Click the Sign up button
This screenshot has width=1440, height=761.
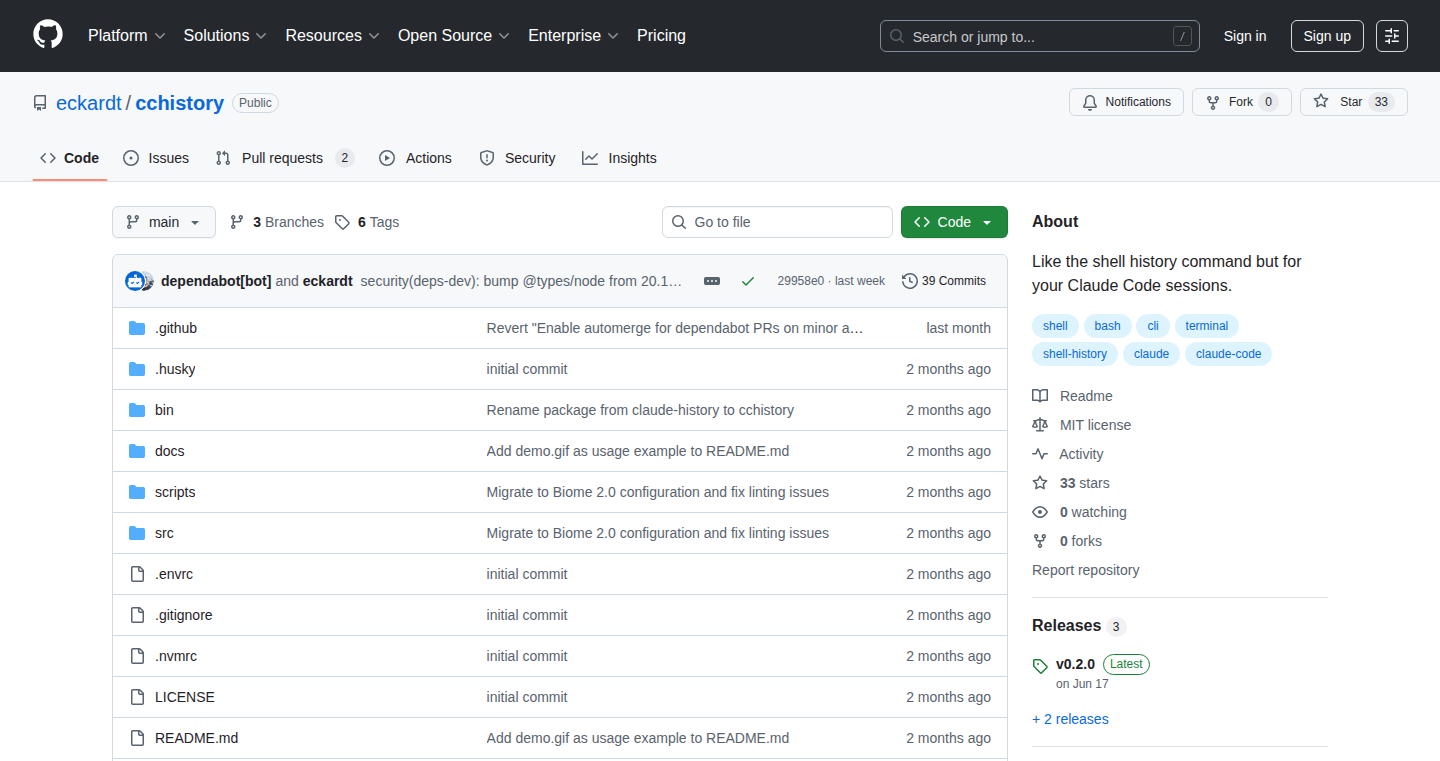(x=1327, y=36)
